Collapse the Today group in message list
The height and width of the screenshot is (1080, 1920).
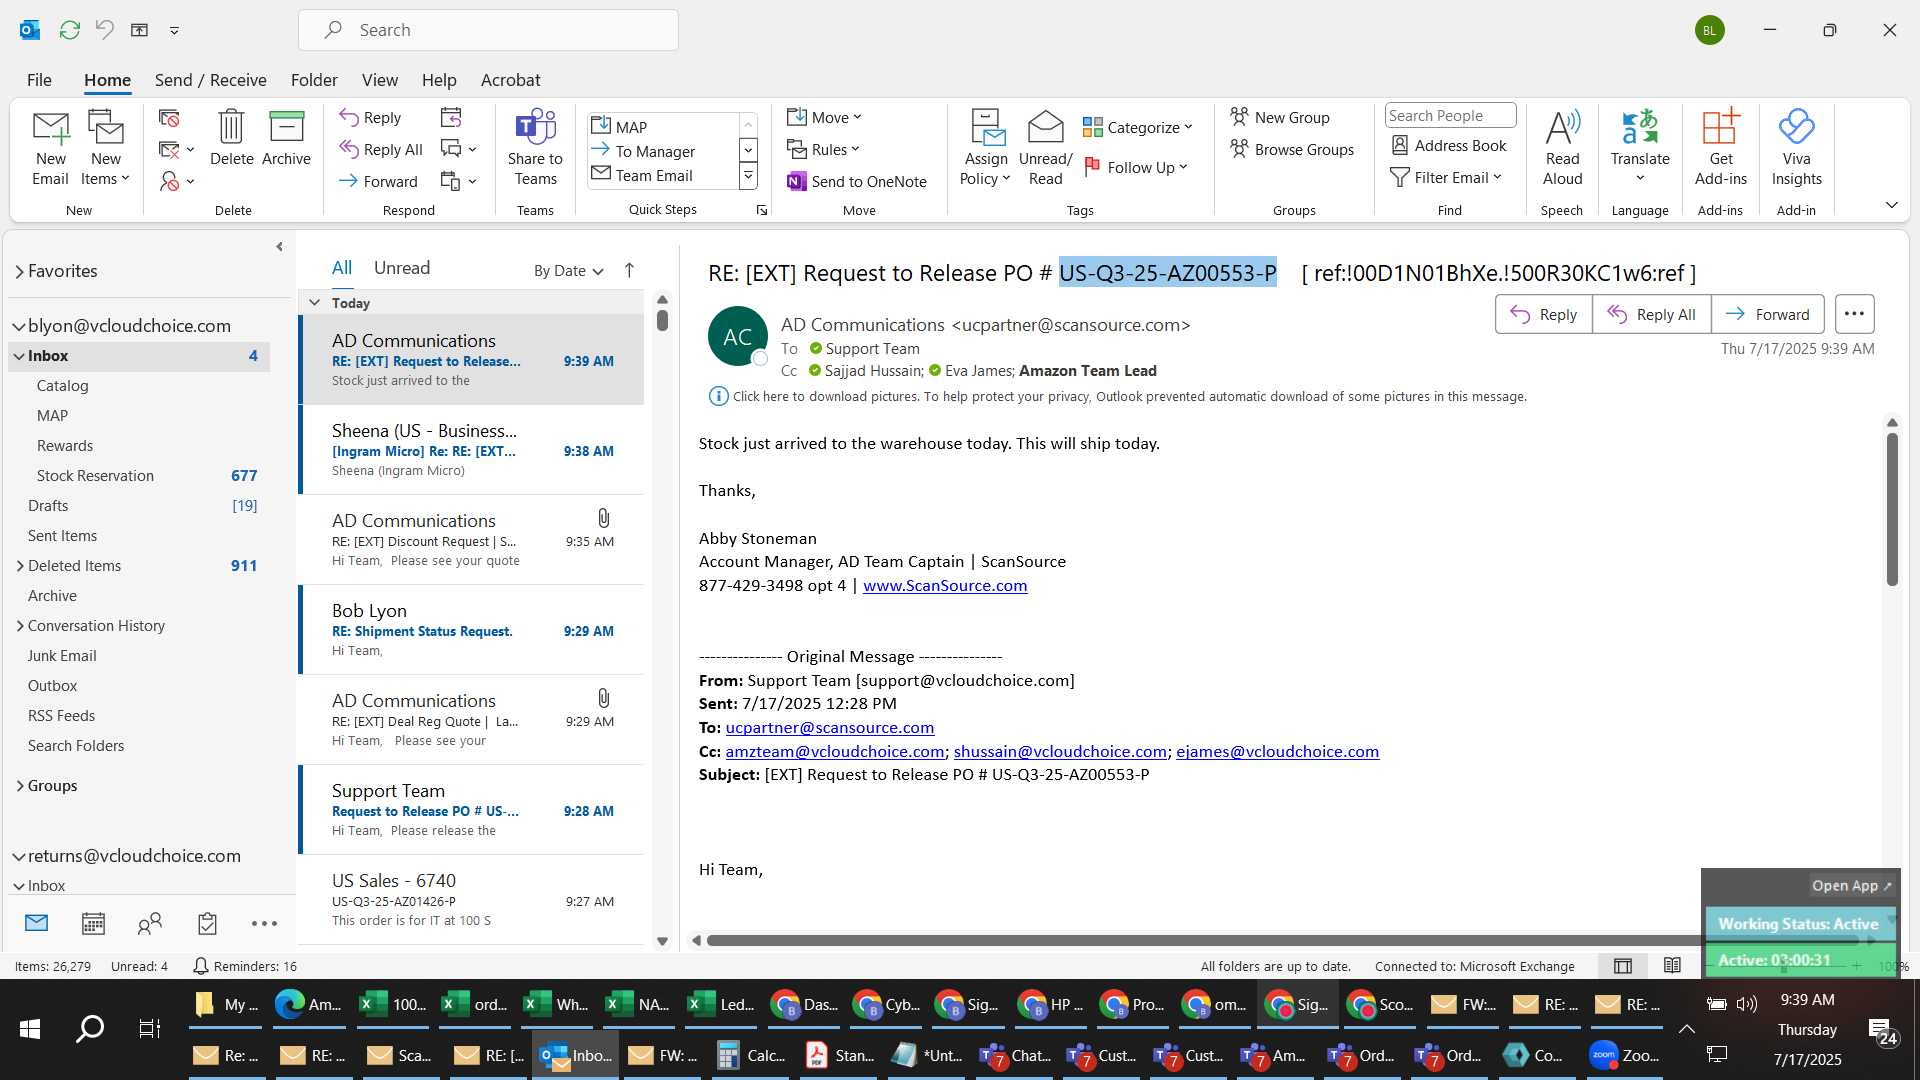(315, 303)
